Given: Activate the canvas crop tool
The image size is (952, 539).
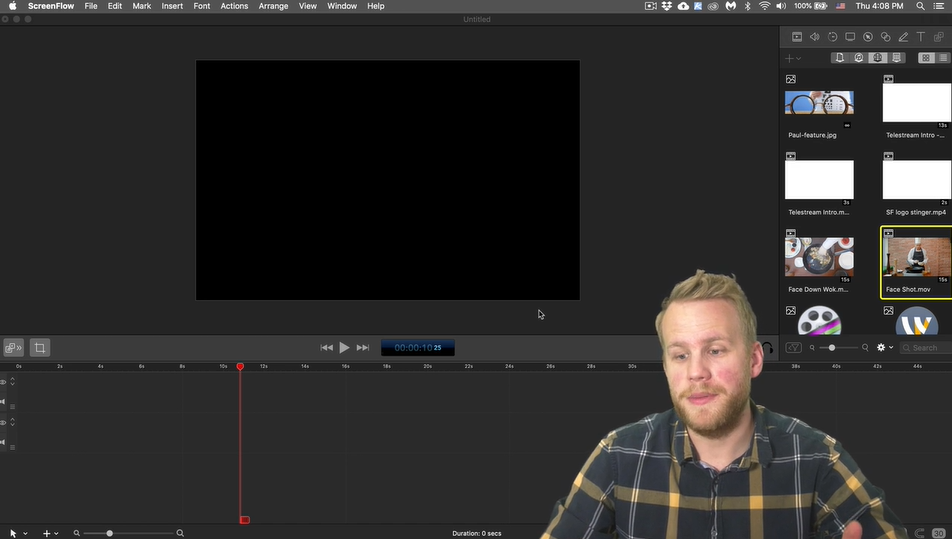Looking at the screenshot, I should coord(40,348).
